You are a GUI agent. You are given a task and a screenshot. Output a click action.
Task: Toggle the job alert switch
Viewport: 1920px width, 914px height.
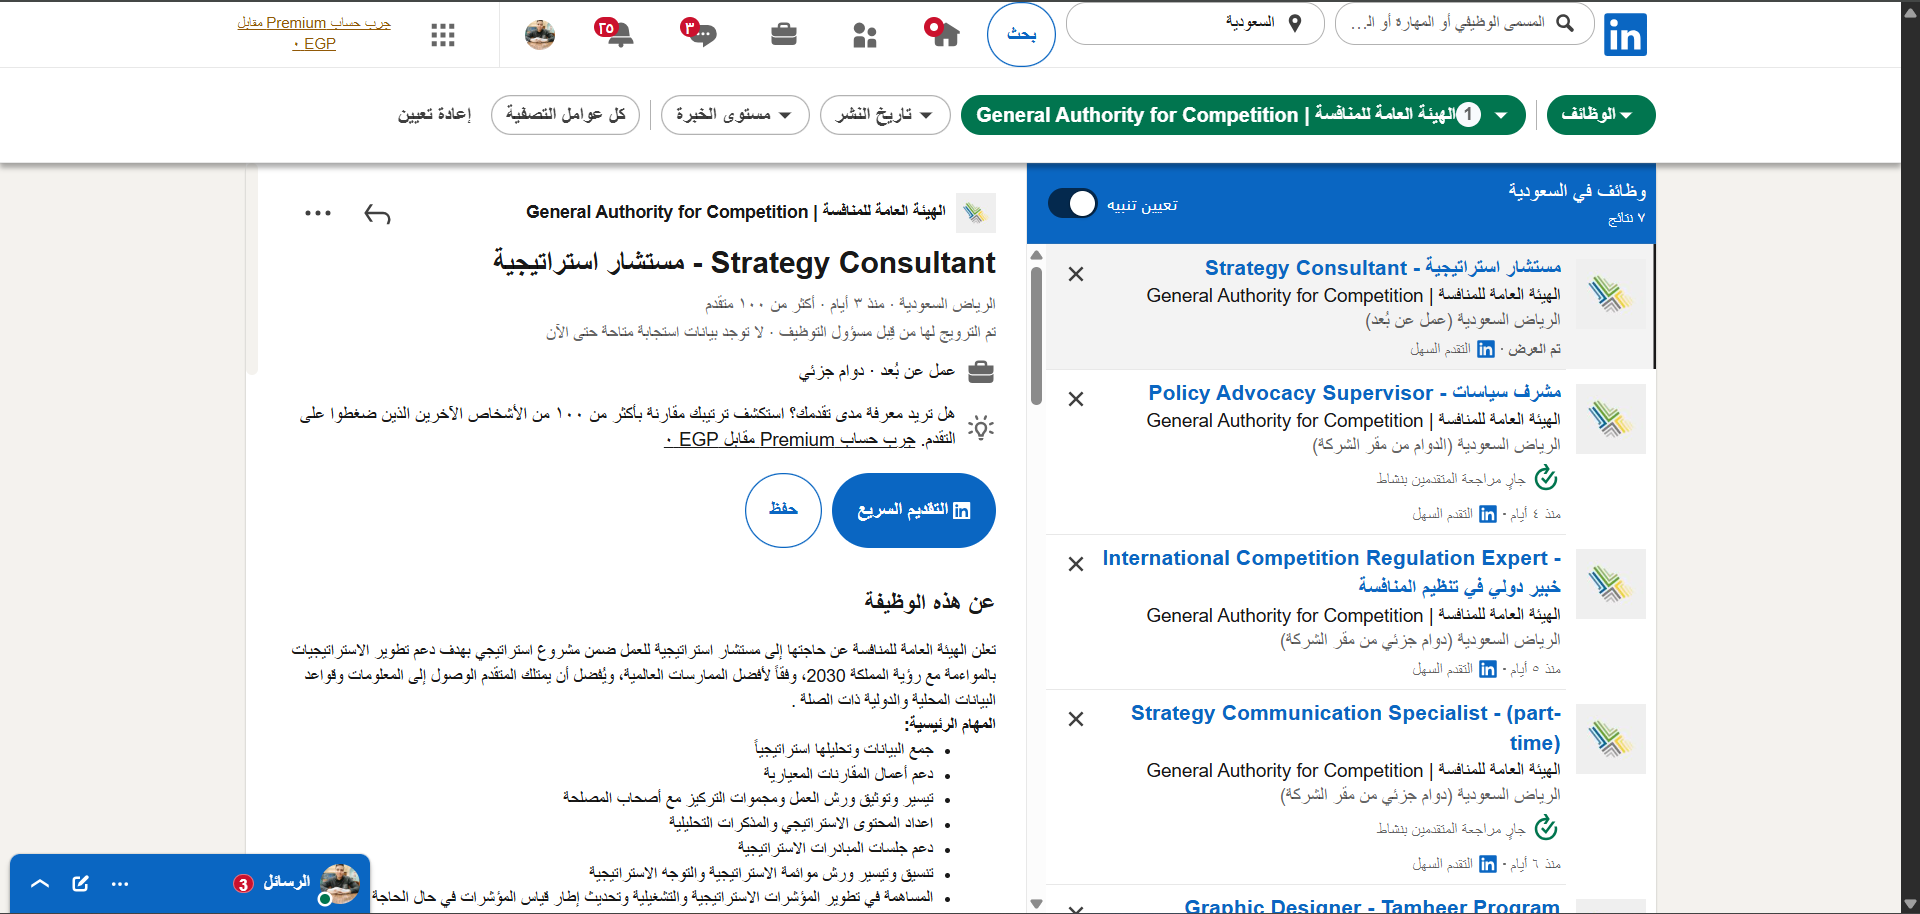[1073, 204]
